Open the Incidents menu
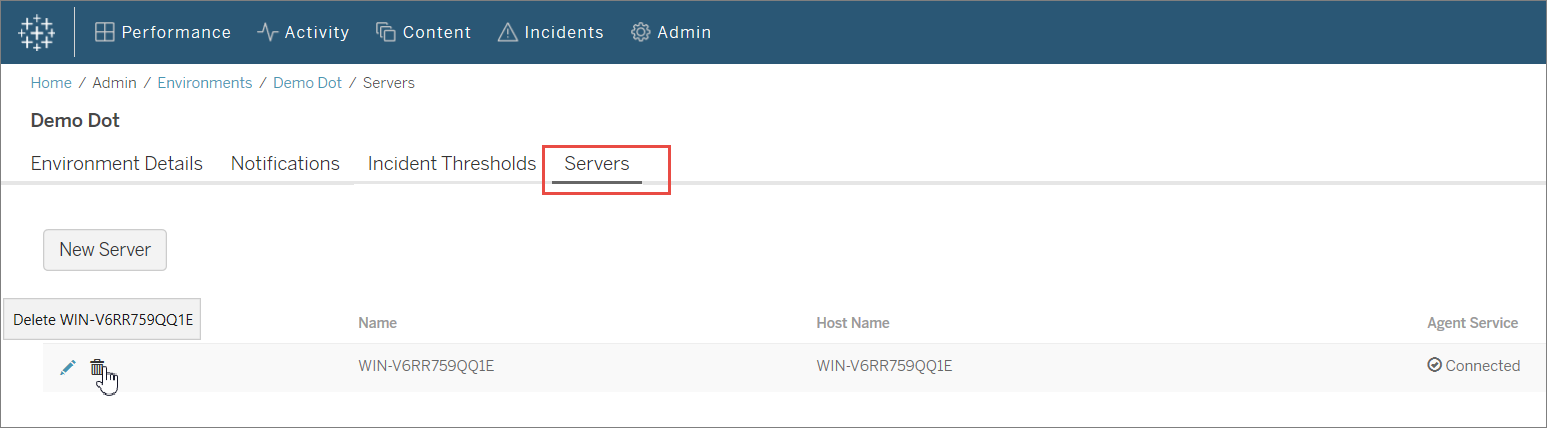Screen dimensions: 1547x428 click(x=551, y=32)
